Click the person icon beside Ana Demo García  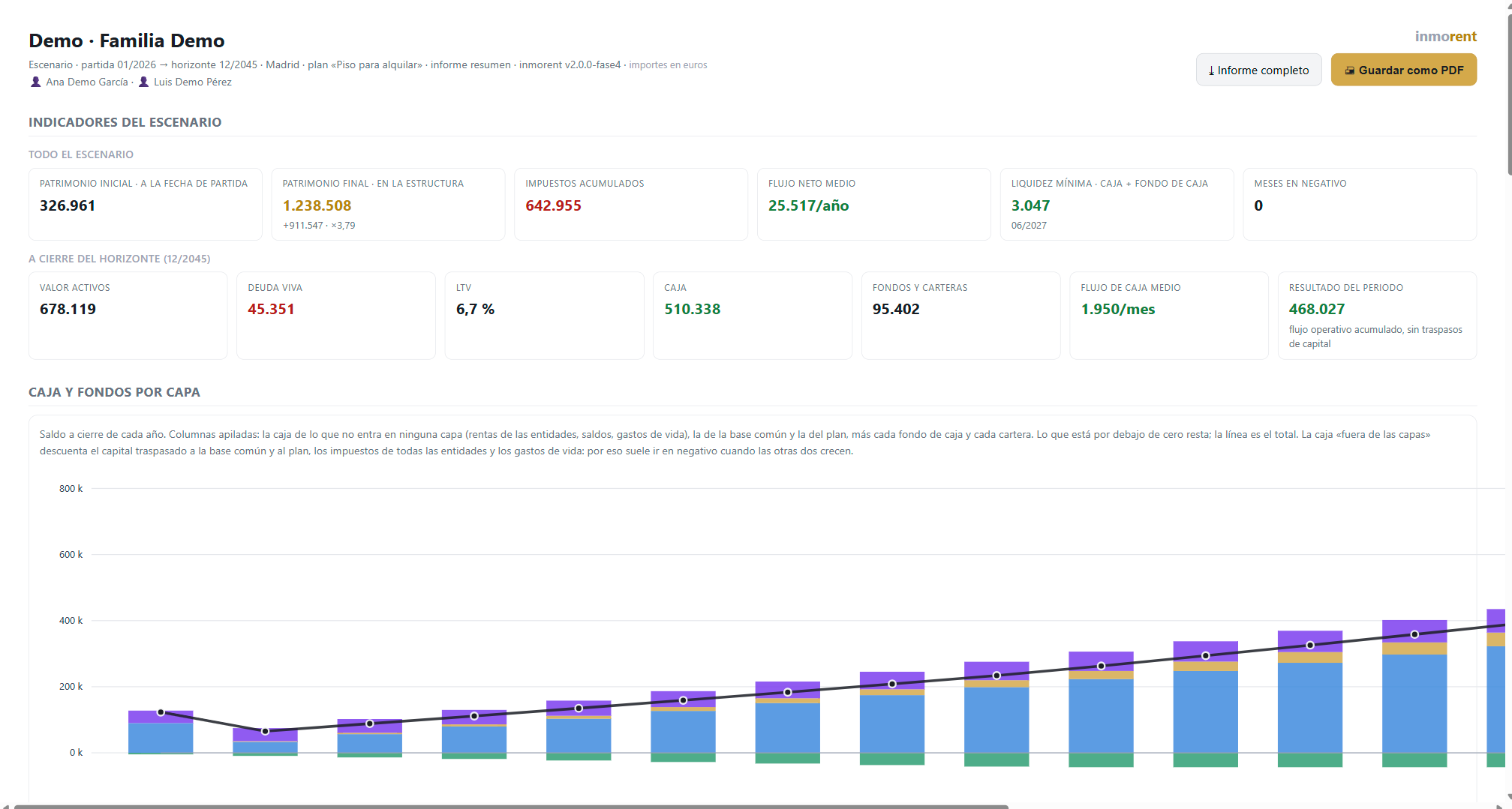pyautogui.click(x=36, y=82)
